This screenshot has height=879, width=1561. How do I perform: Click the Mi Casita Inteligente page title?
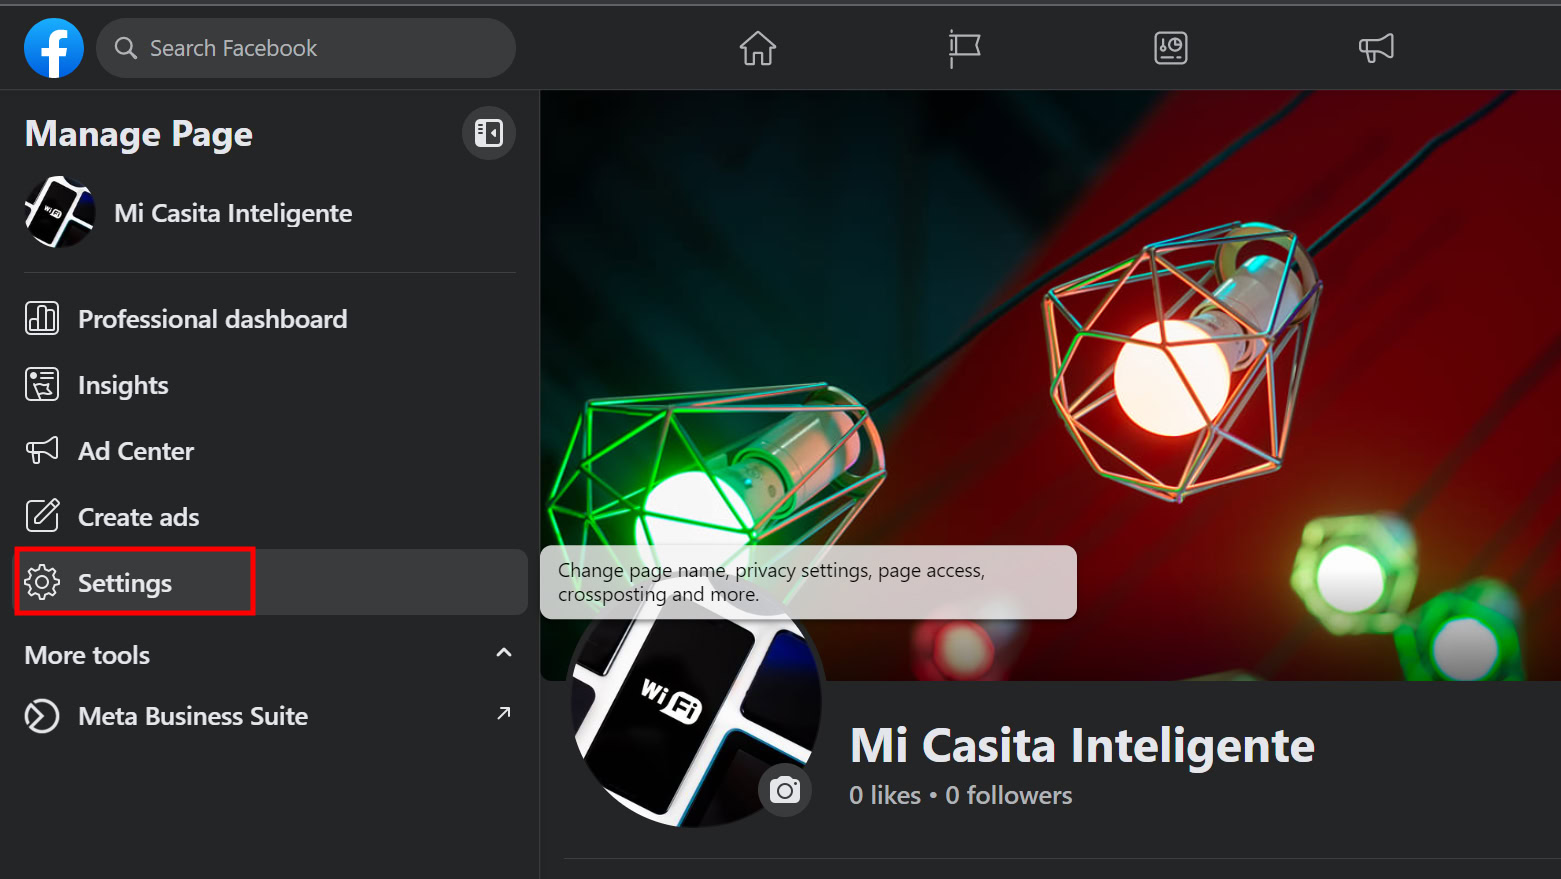coord(1082,746)
